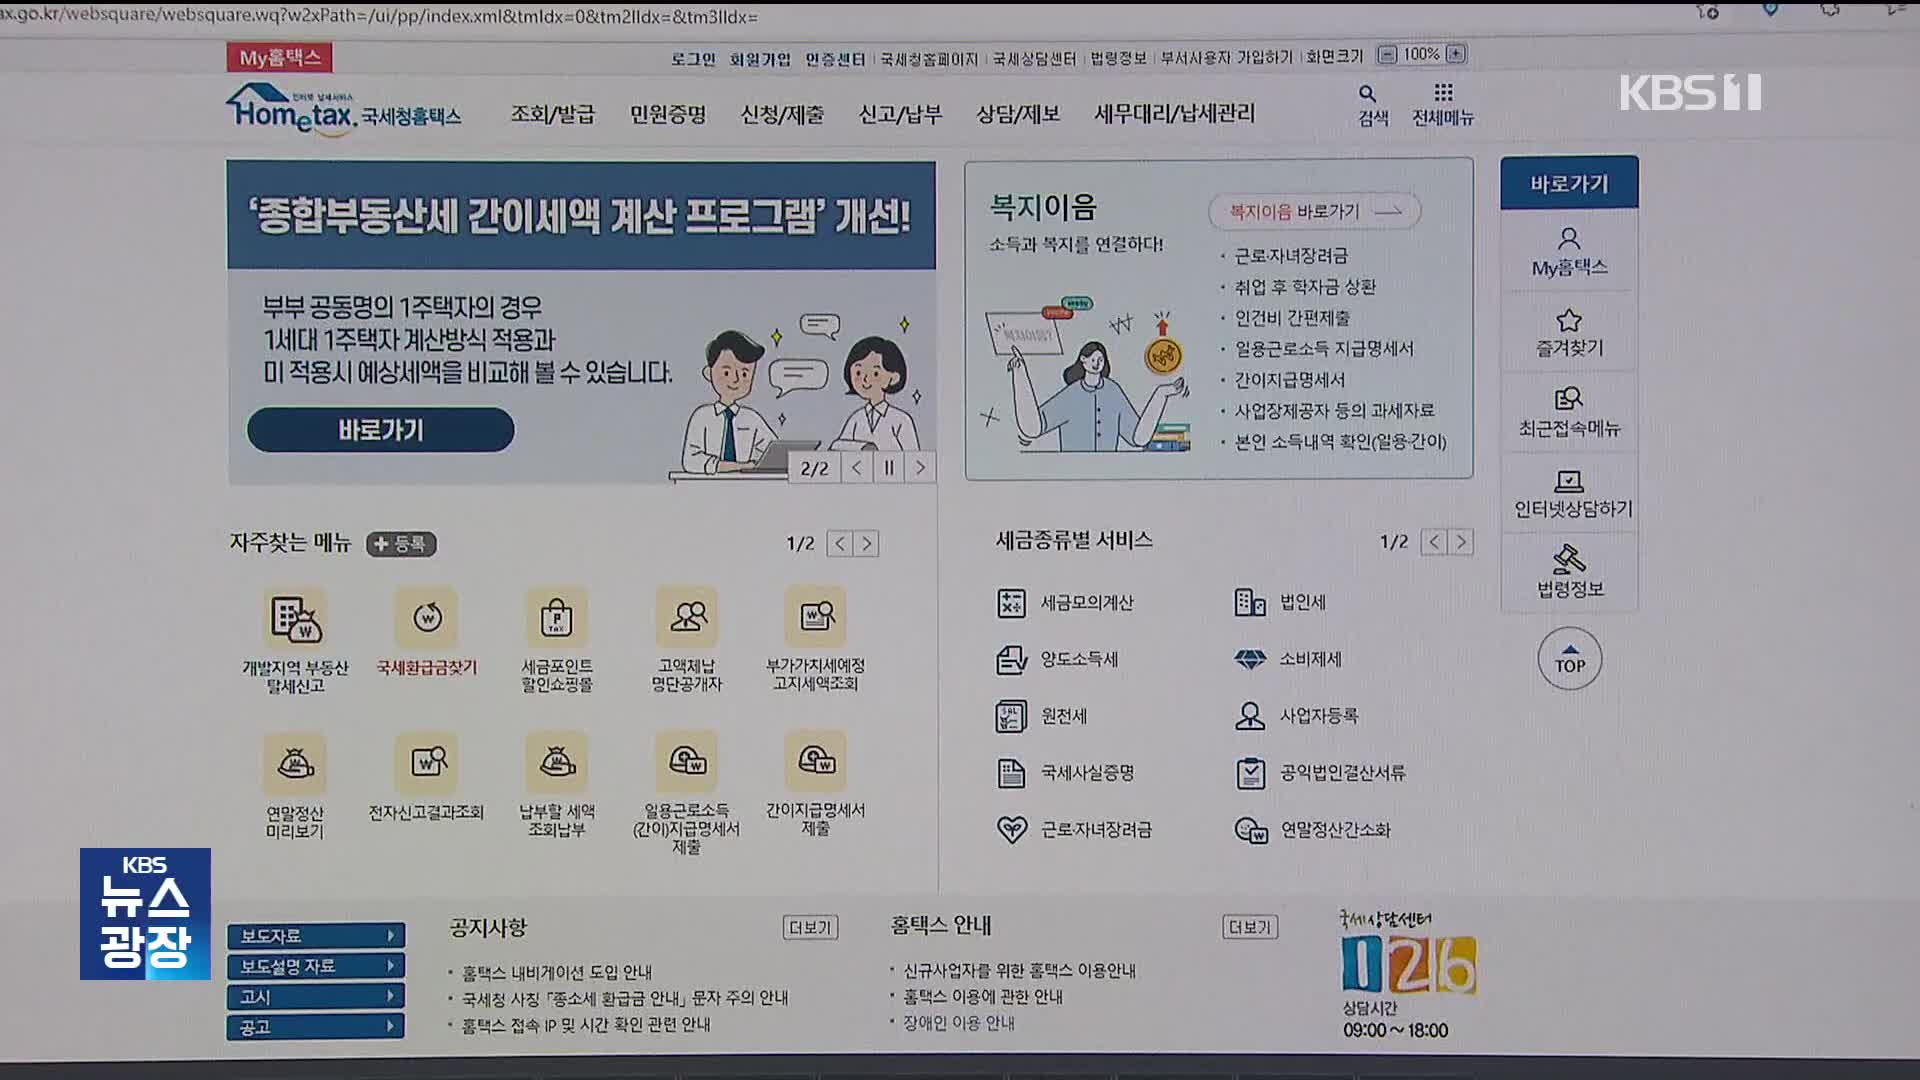The height and width of the screenshot is (1080, 1920).
Task: Open the 민원증명 menu
Action: click(x=668, y=114)
